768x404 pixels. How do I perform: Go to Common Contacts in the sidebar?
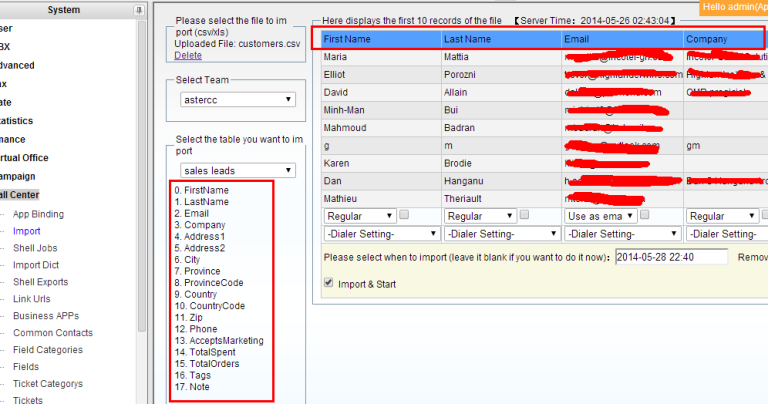point(53,333)
